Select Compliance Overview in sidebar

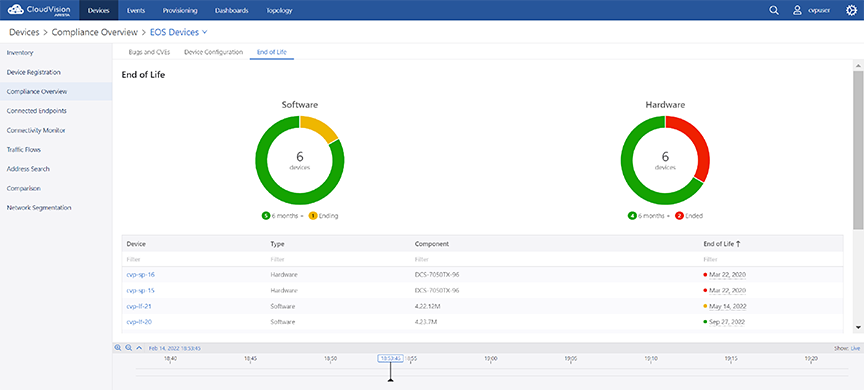pyautogui.click(x=56, y=91)
